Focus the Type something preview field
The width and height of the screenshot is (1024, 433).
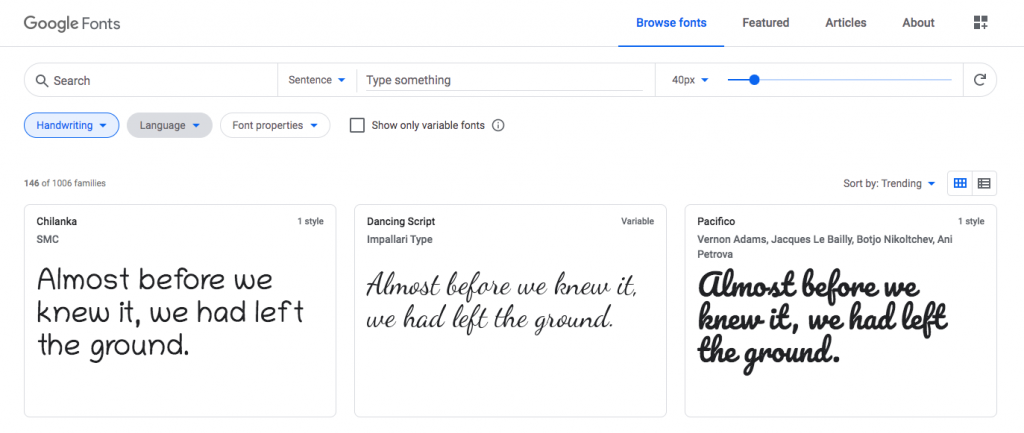tap(504, 80)
